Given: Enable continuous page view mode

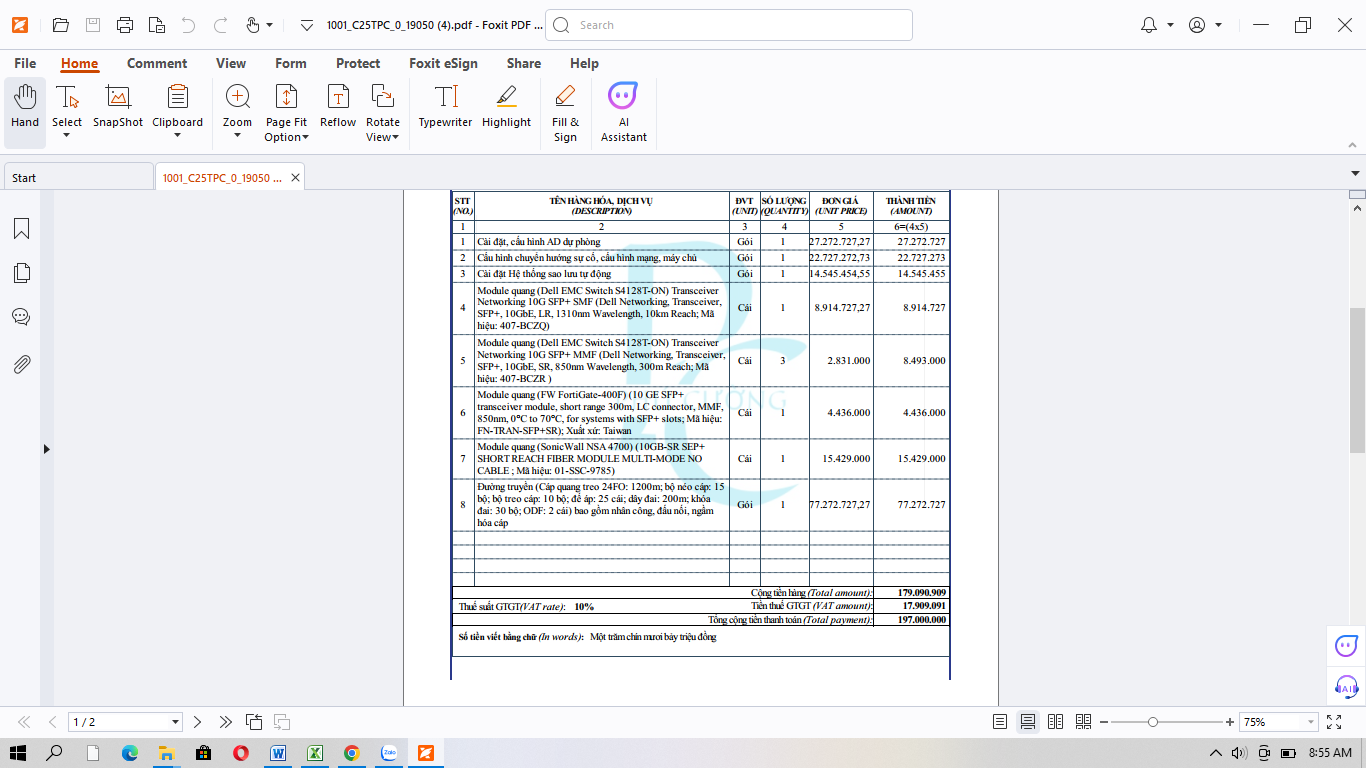Looking at the screenshot, I should click(1027, 722).
